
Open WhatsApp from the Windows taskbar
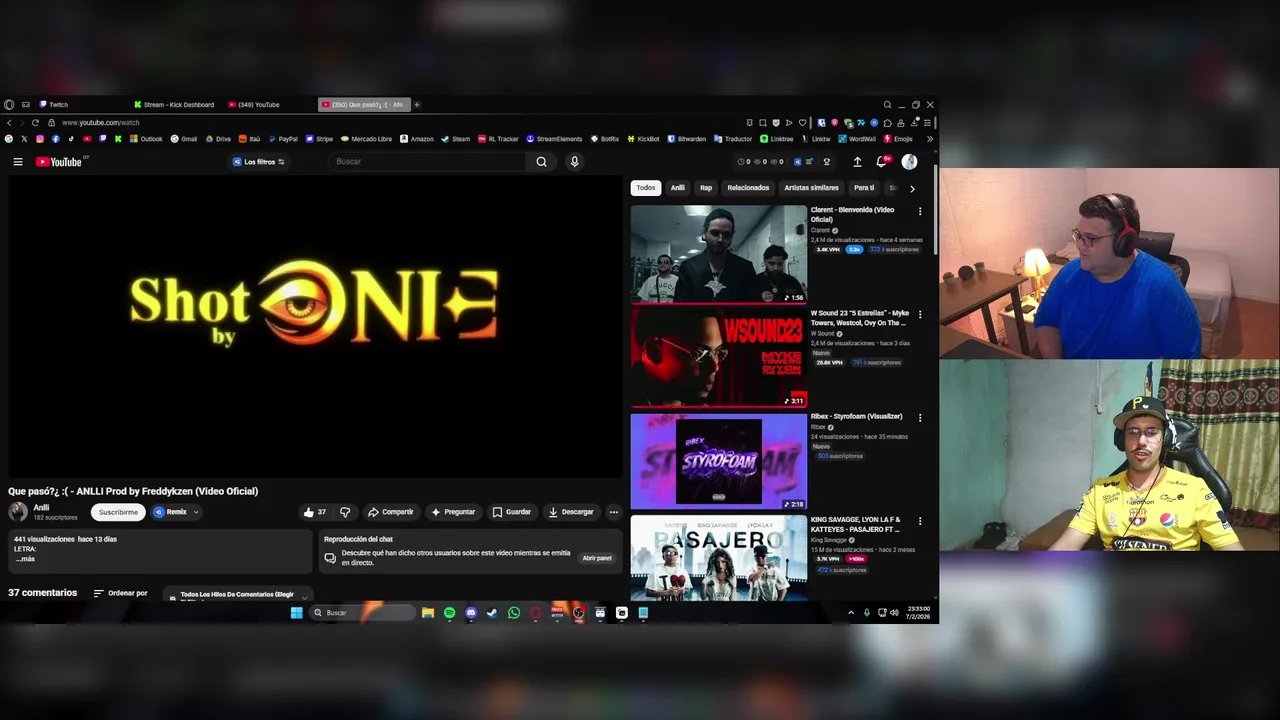tap(514, 613)
